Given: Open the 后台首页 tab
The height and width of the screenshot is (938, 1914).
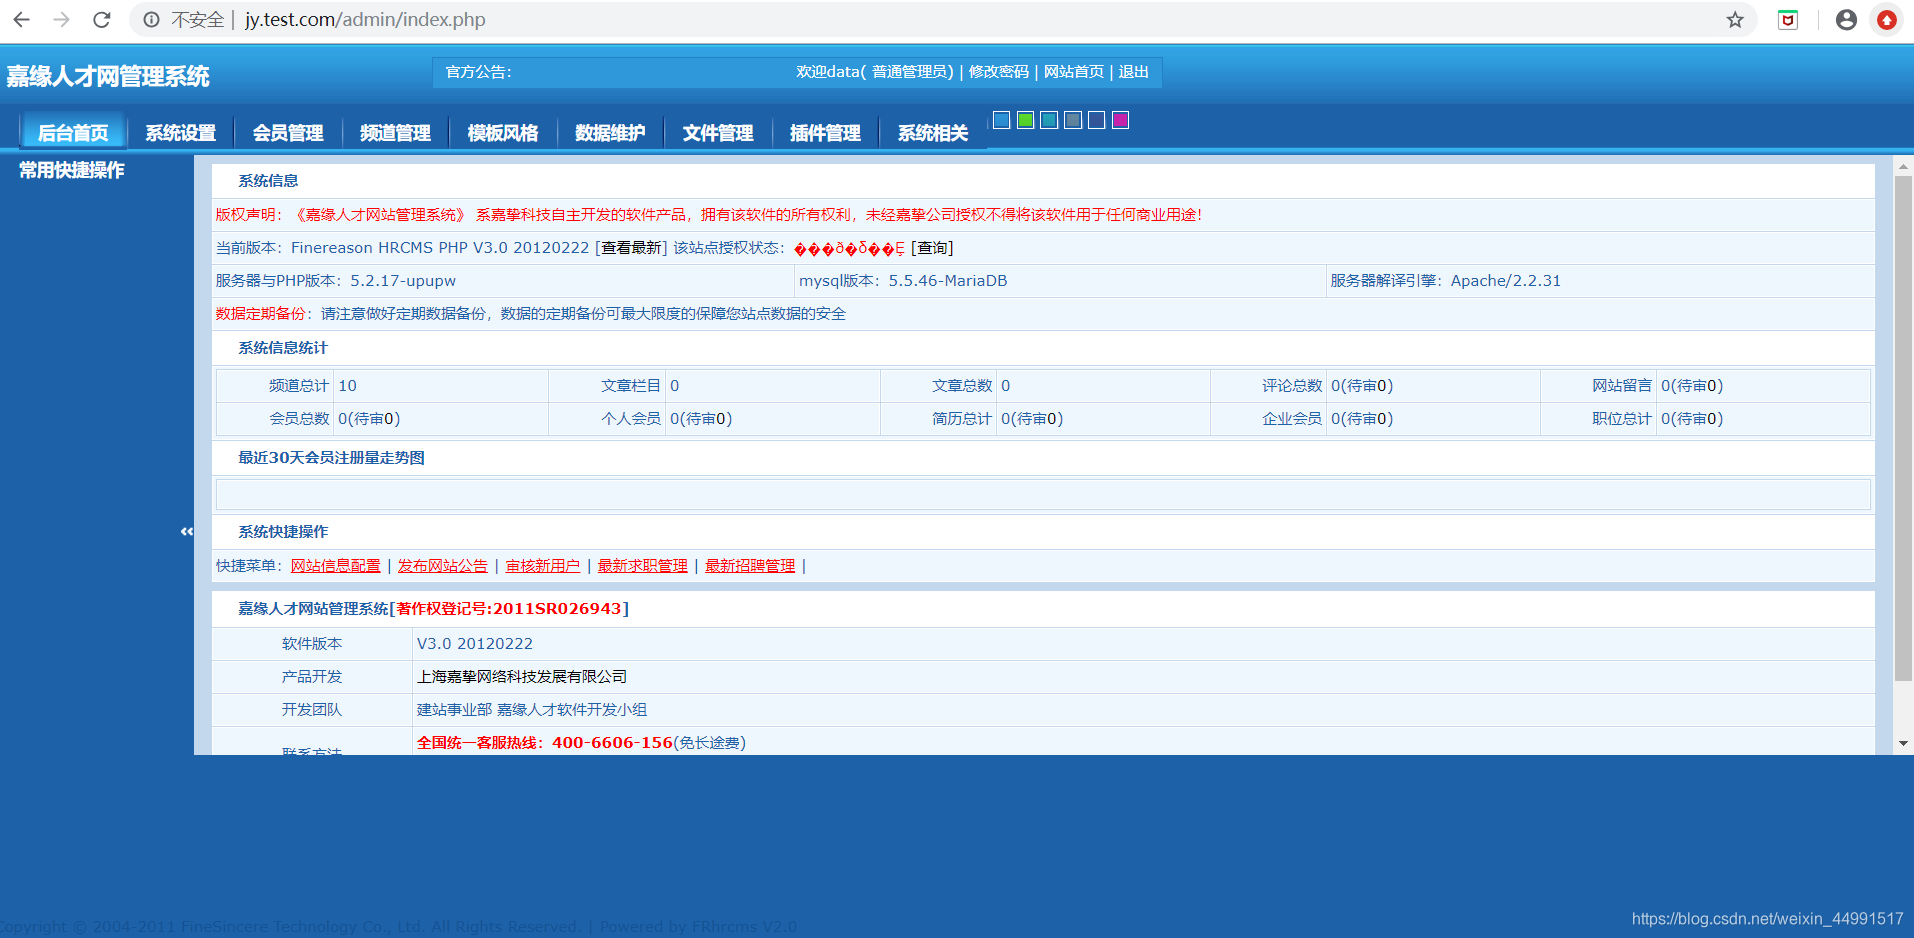Looking at the screenshot, I should tap(73, 133).
